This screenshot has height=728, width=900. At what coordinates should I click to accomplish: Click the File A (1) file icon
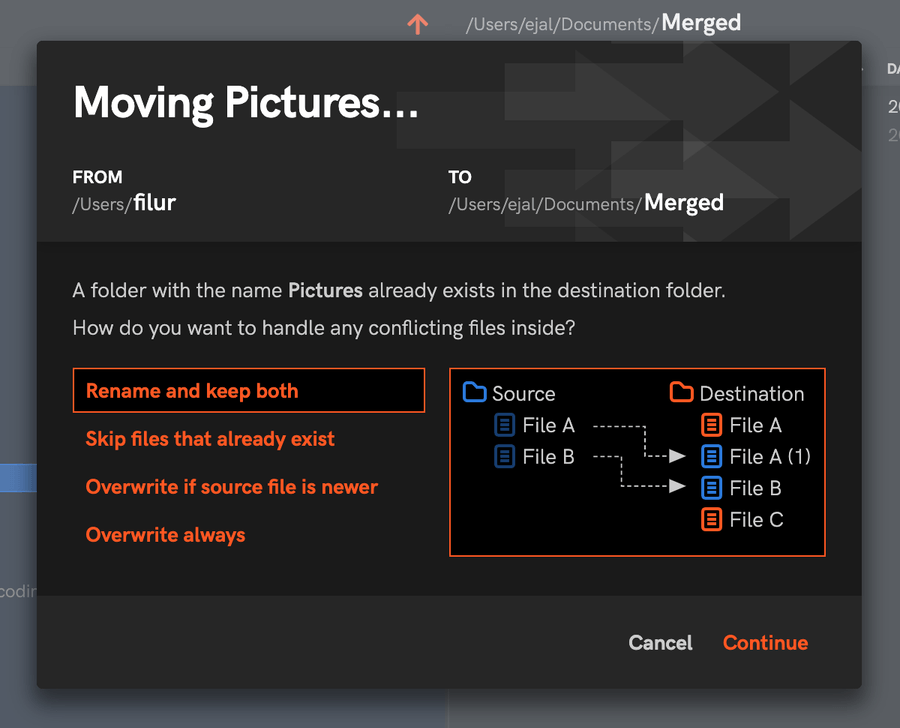711,456
